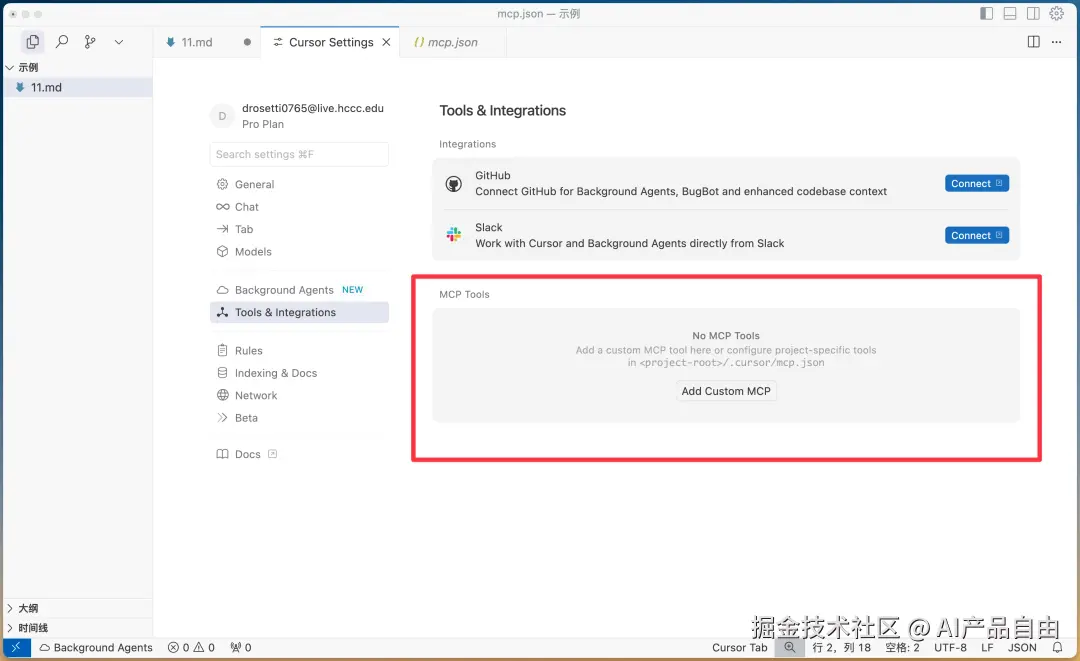
Task: Open Tab settings
Action: 299,229
